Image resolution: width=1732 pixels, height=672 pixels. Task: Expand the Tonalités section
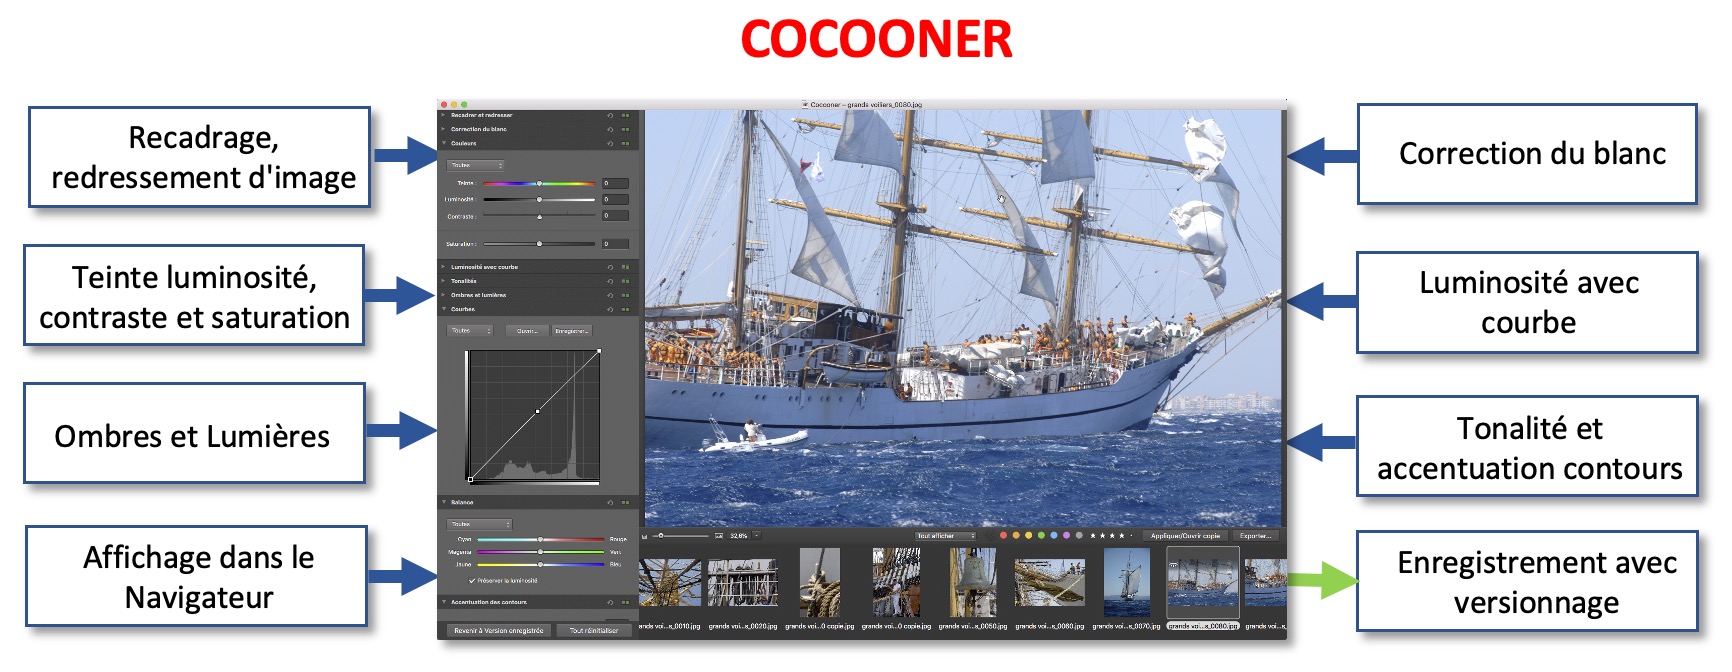443,281
